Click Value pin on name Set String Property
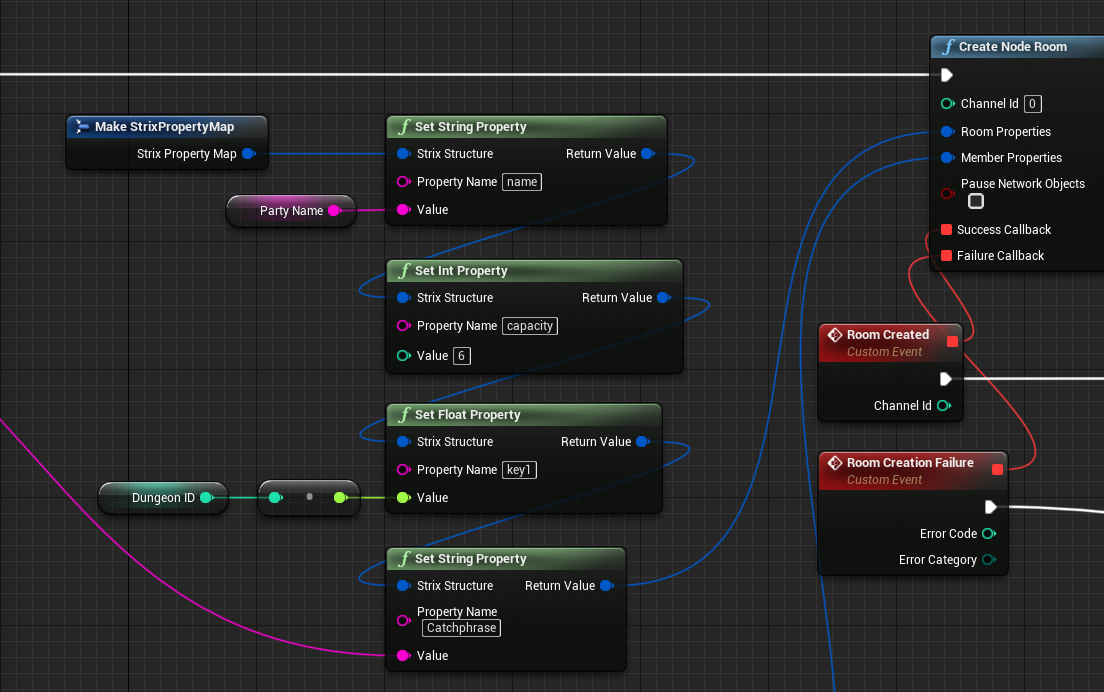 click(x=403, y=210)
